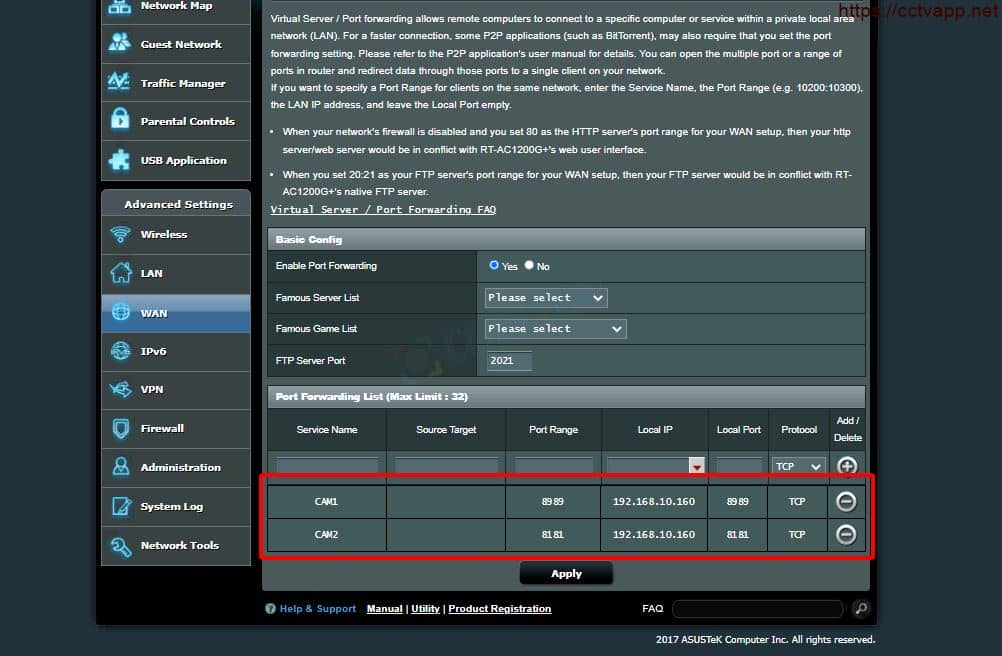The image size is (1002, 656).
Task: Remove the CAM2 entry using minus icon
Action: (x=846, y=535)
